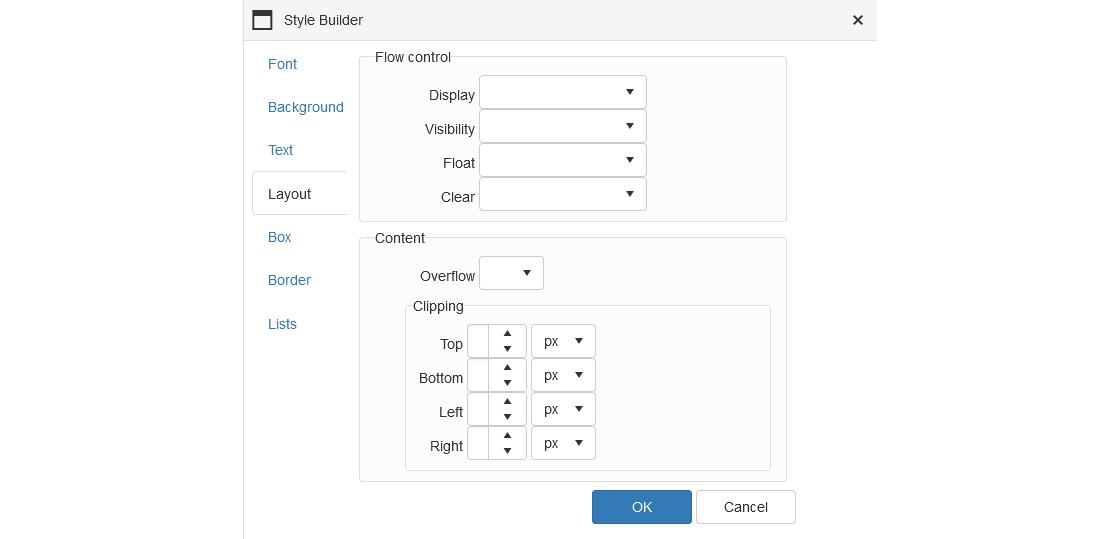Focus the Left clipping input field
Screen dimensions: 1120x539
click(478, 409)
